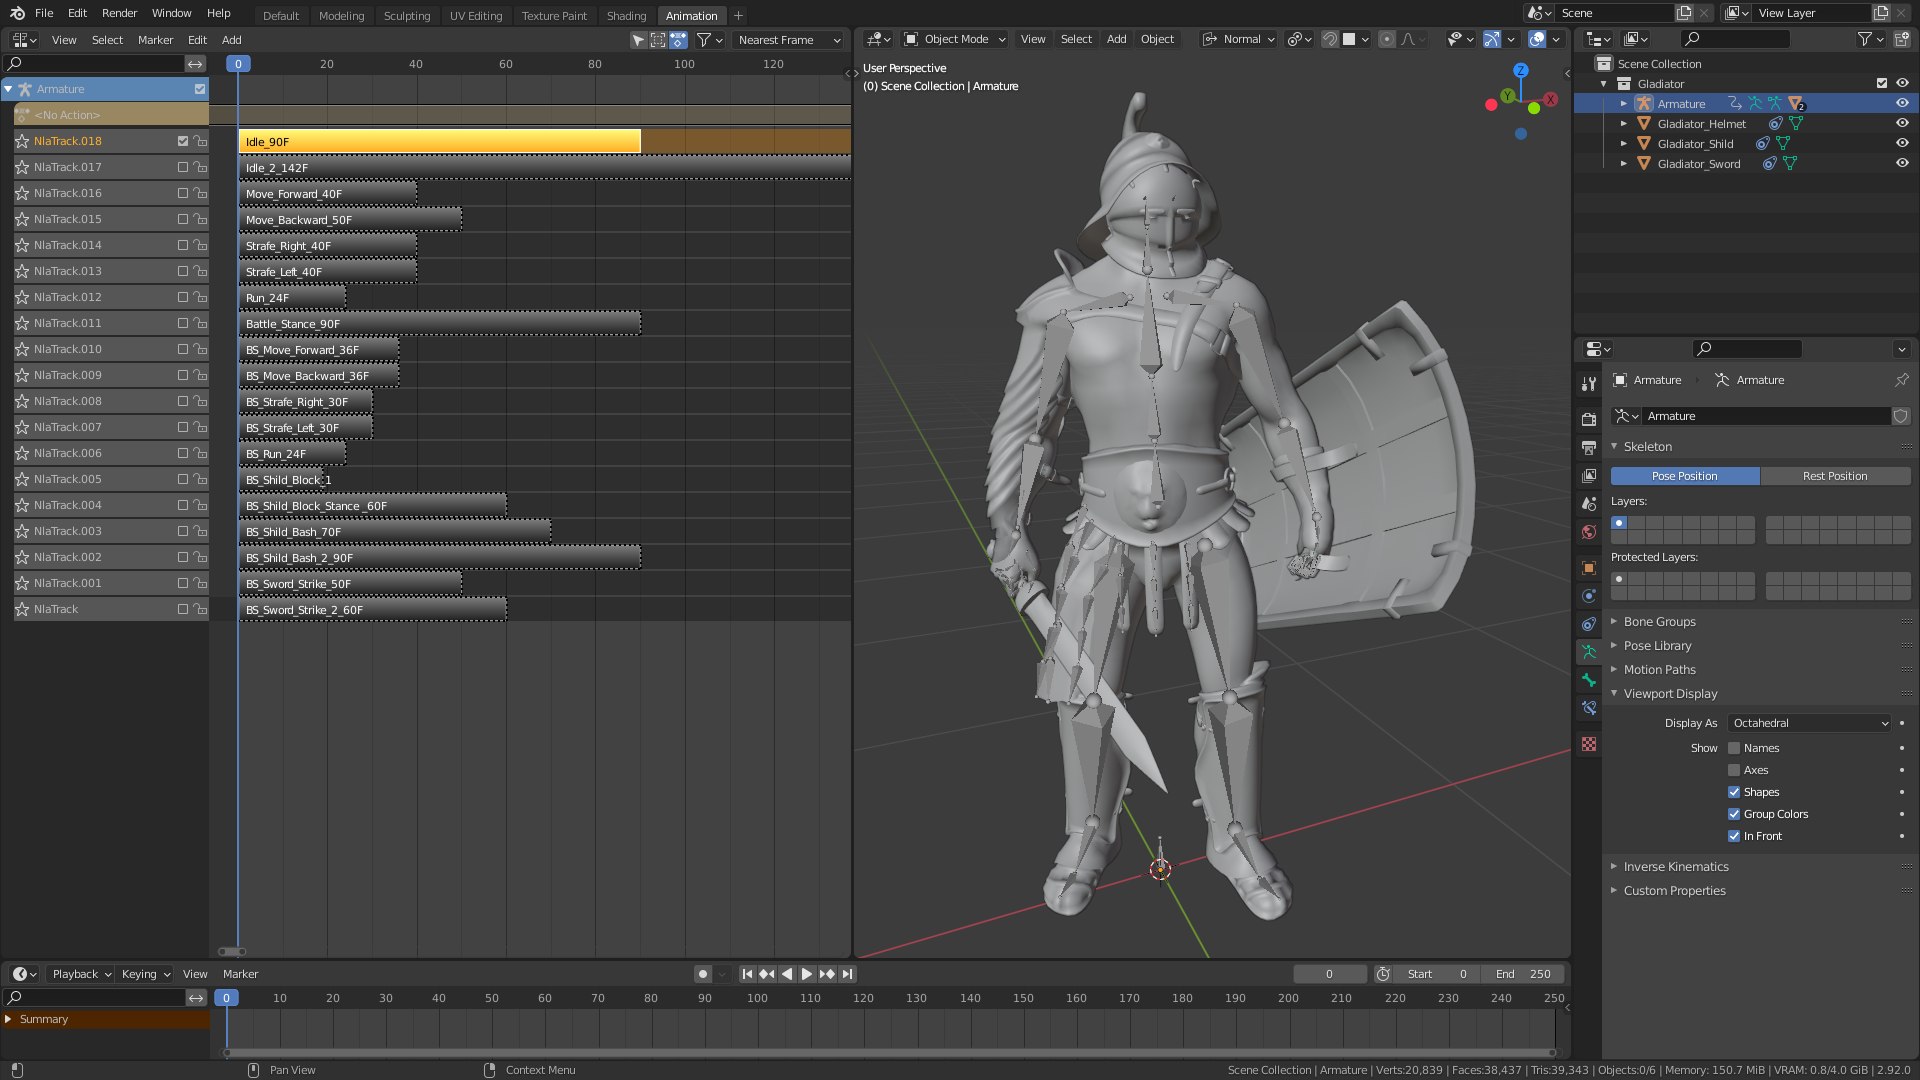The height and width of the screenshot is (1080, 1920).
Task: Switch skeleton to Rest Position
Action: pos(1835,476)
